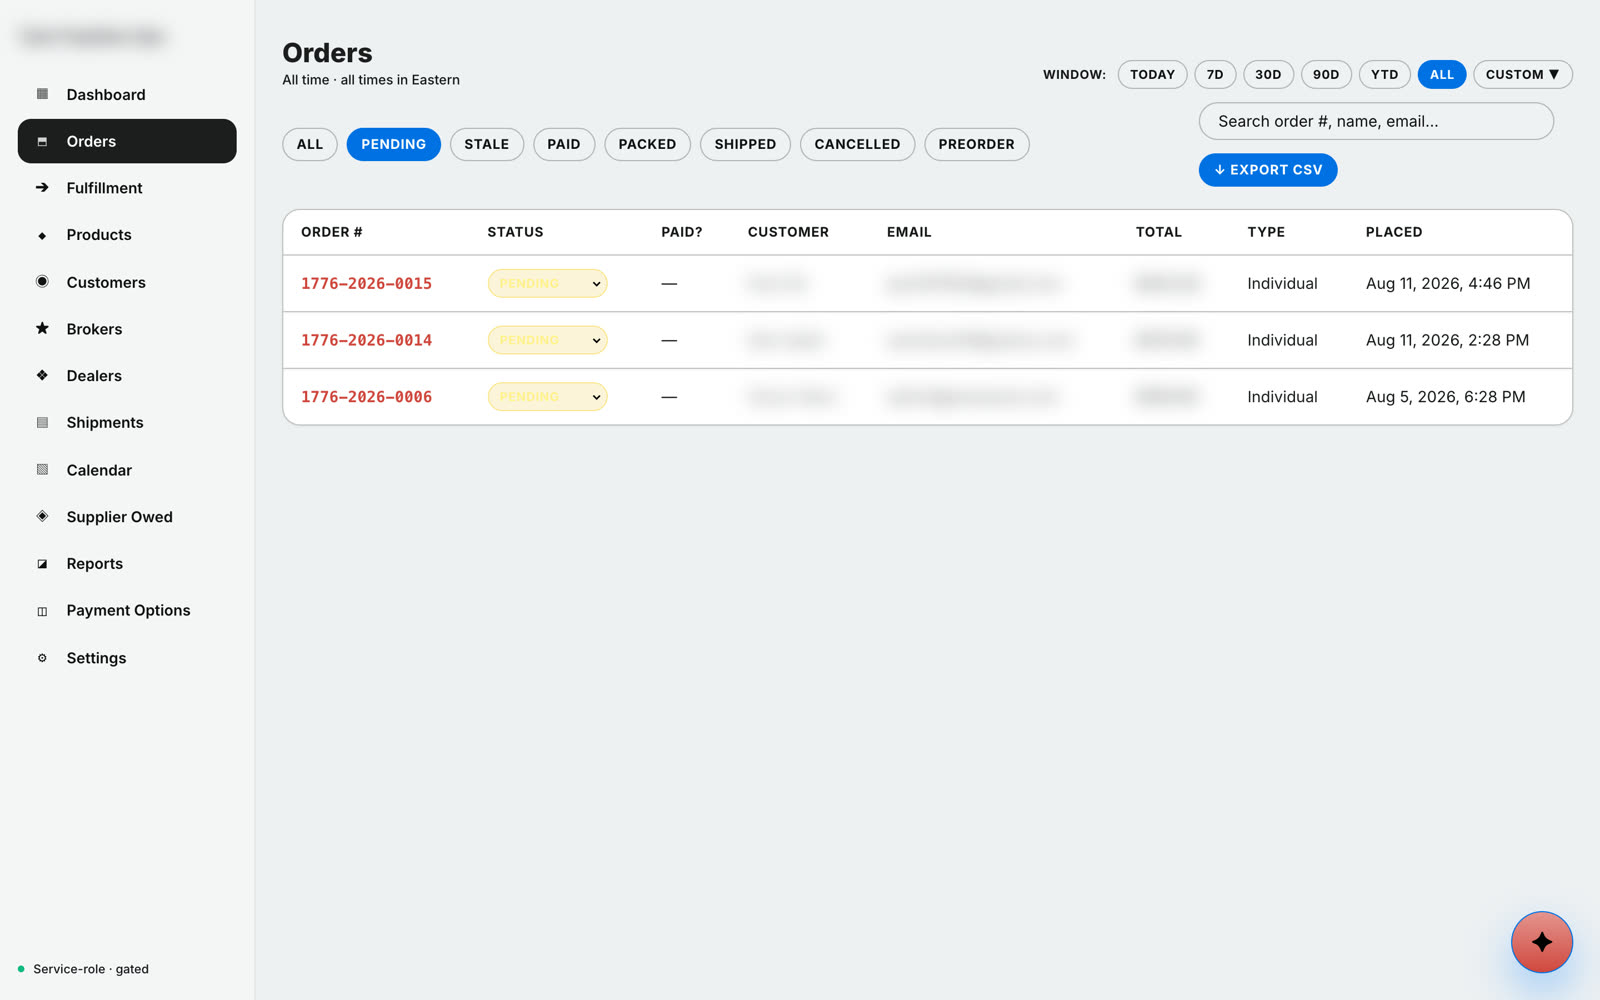Viewport: 1600px width, 1000px height.
Task: Show only PACKED orders
Action: click(647, 144)
